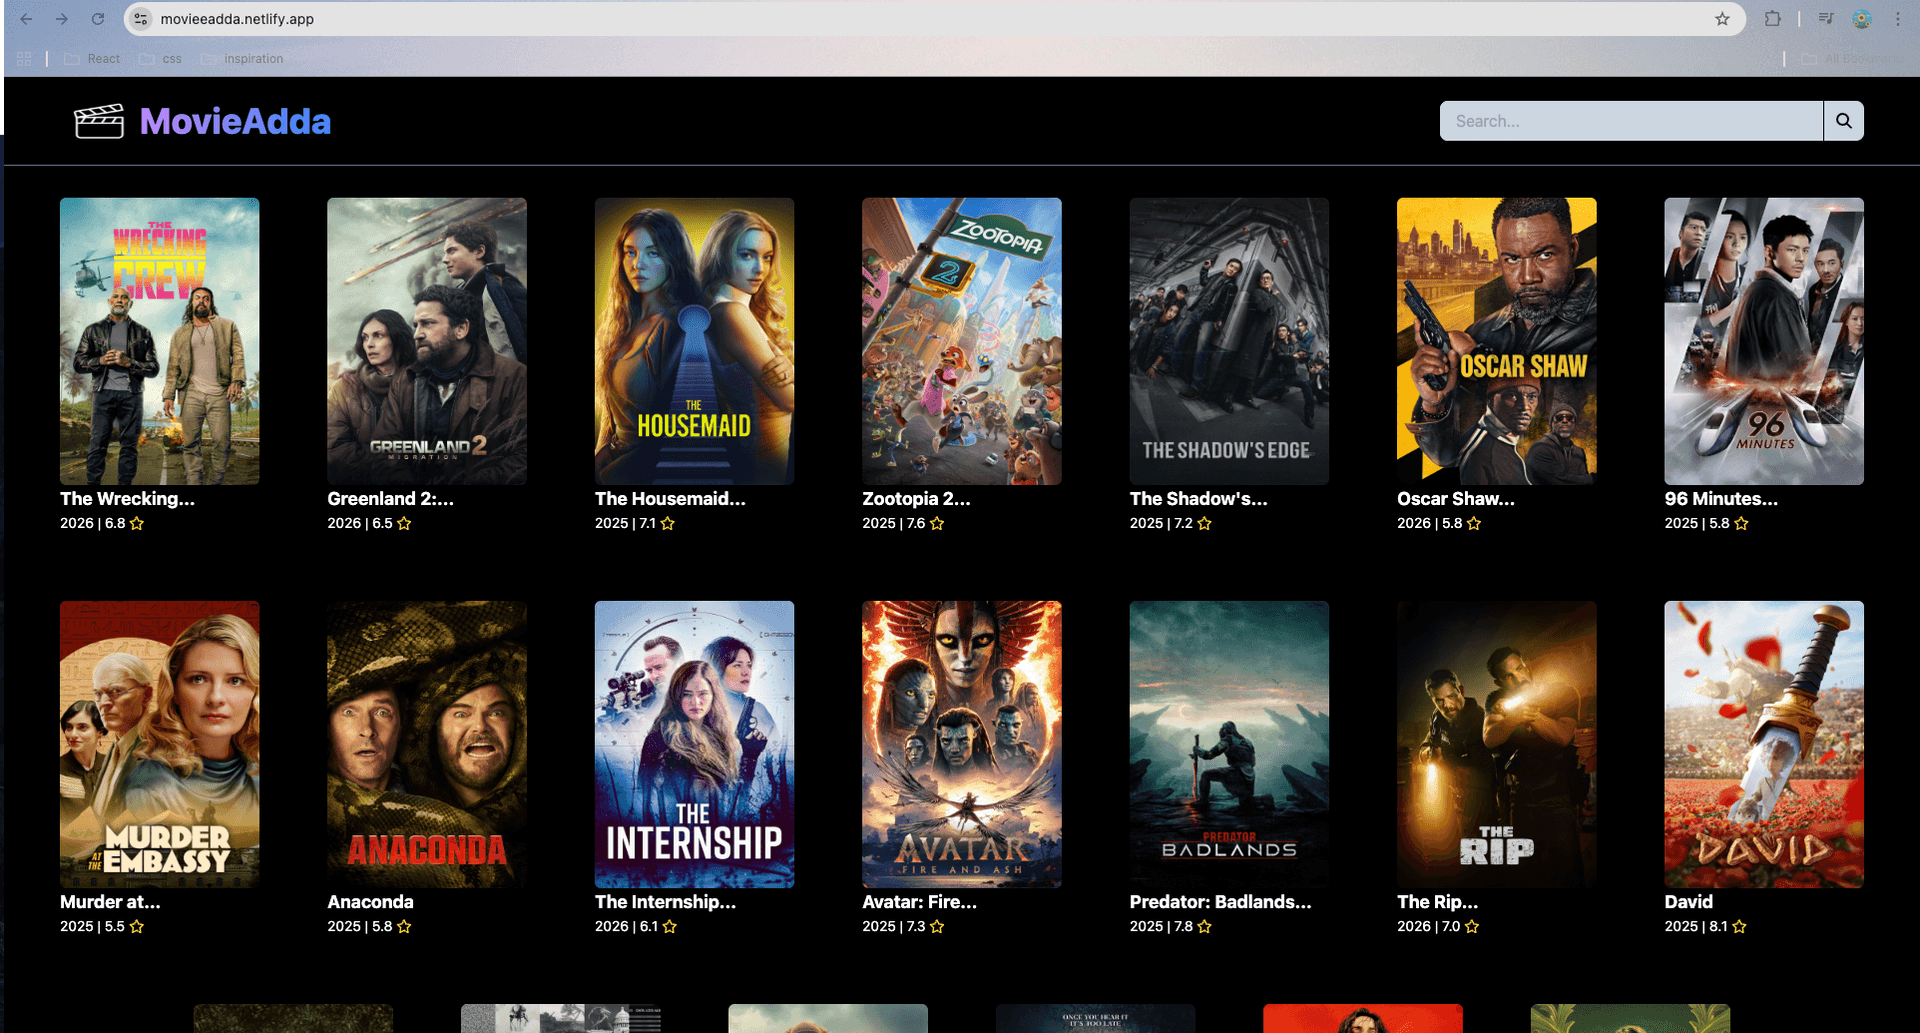Bookmark this page using the star icon
The height and width of the screenshot is (1033, 1920).
coord(1722,19)
